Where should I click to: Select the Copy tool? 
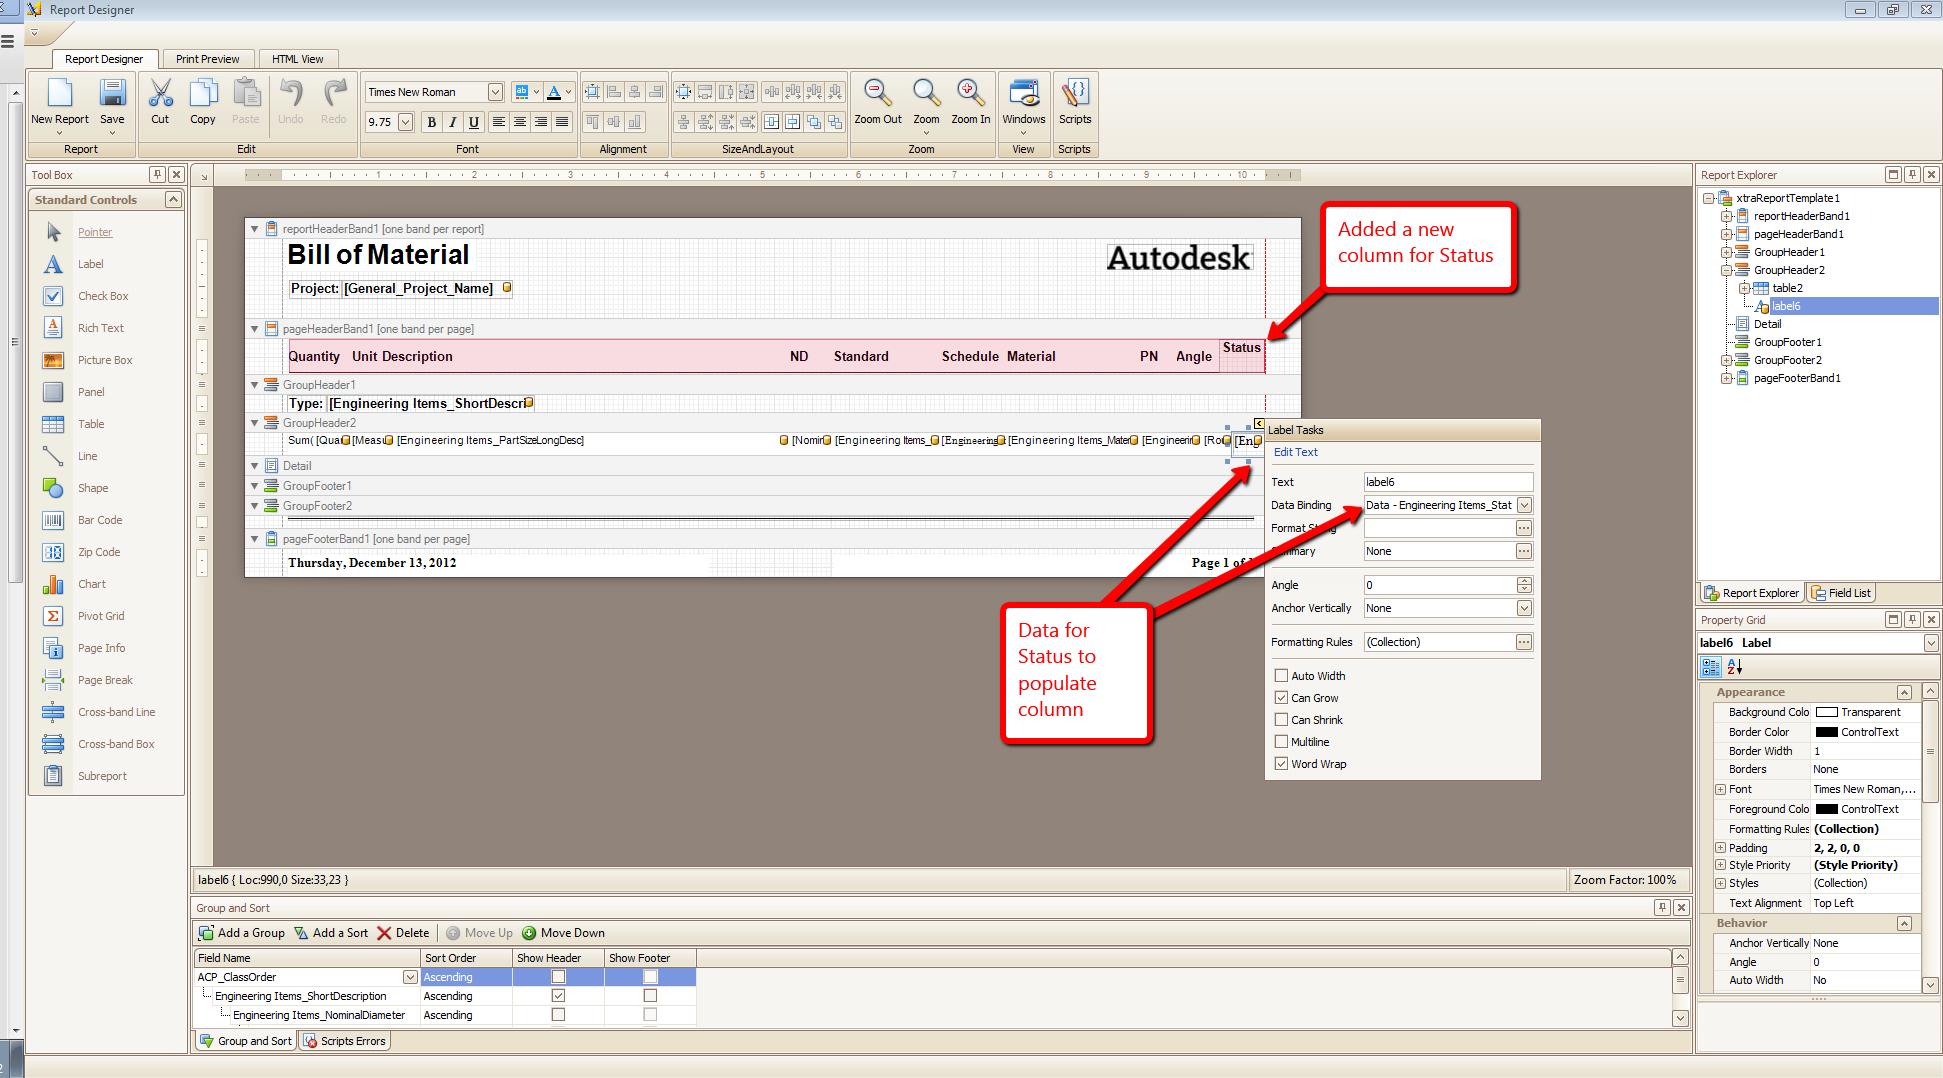202,100
